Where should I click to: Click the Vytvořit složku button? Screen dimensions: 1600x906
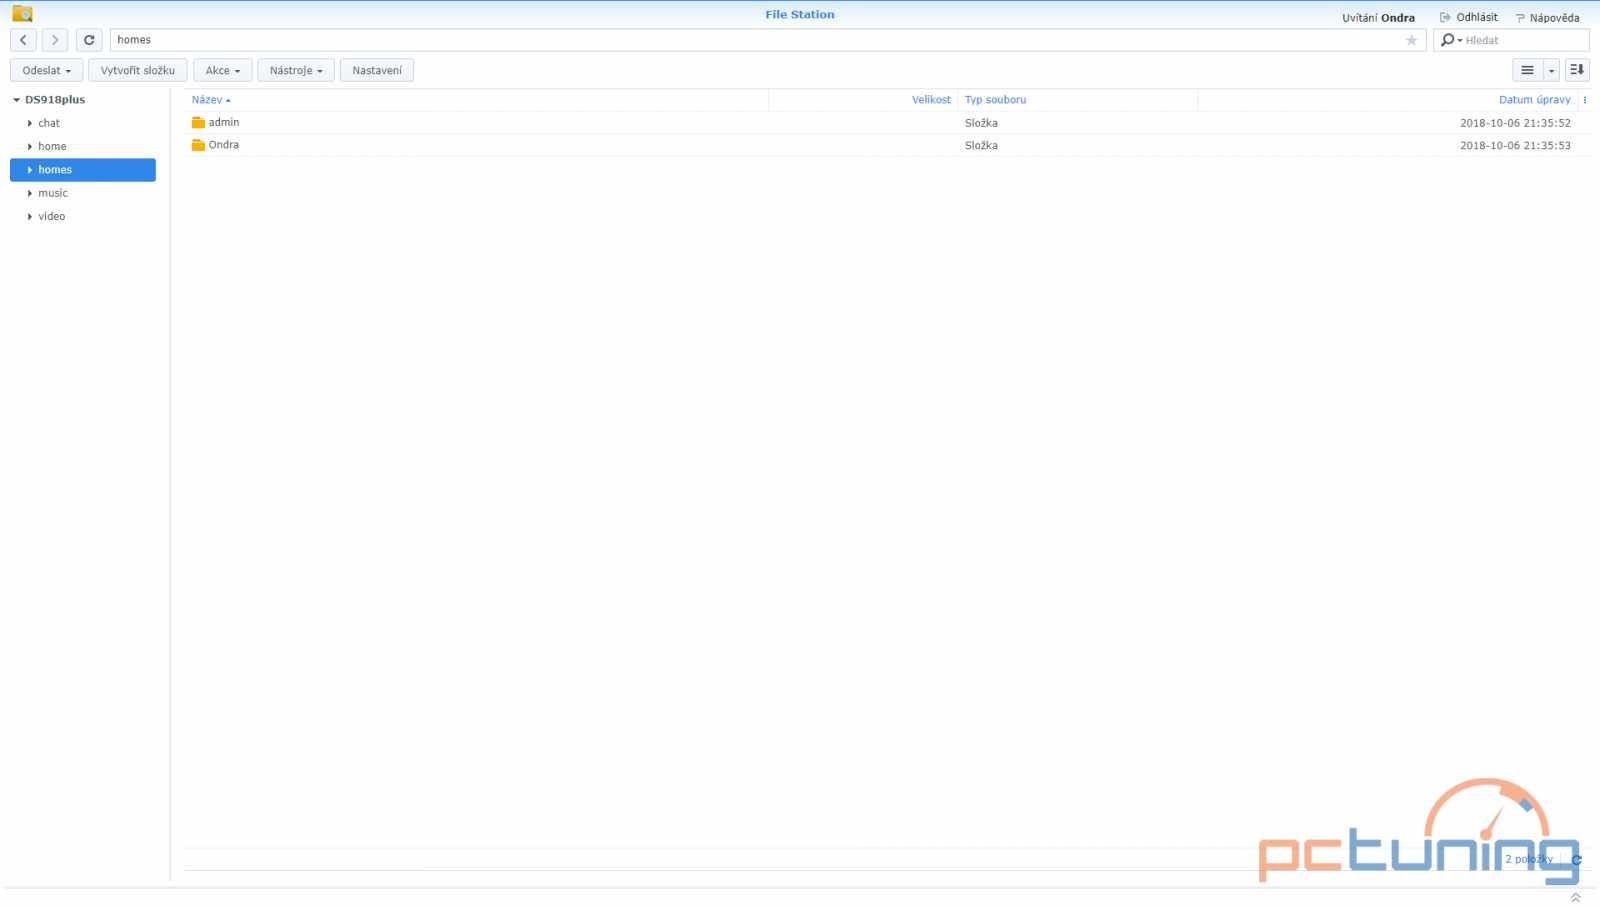pos(138,70)
